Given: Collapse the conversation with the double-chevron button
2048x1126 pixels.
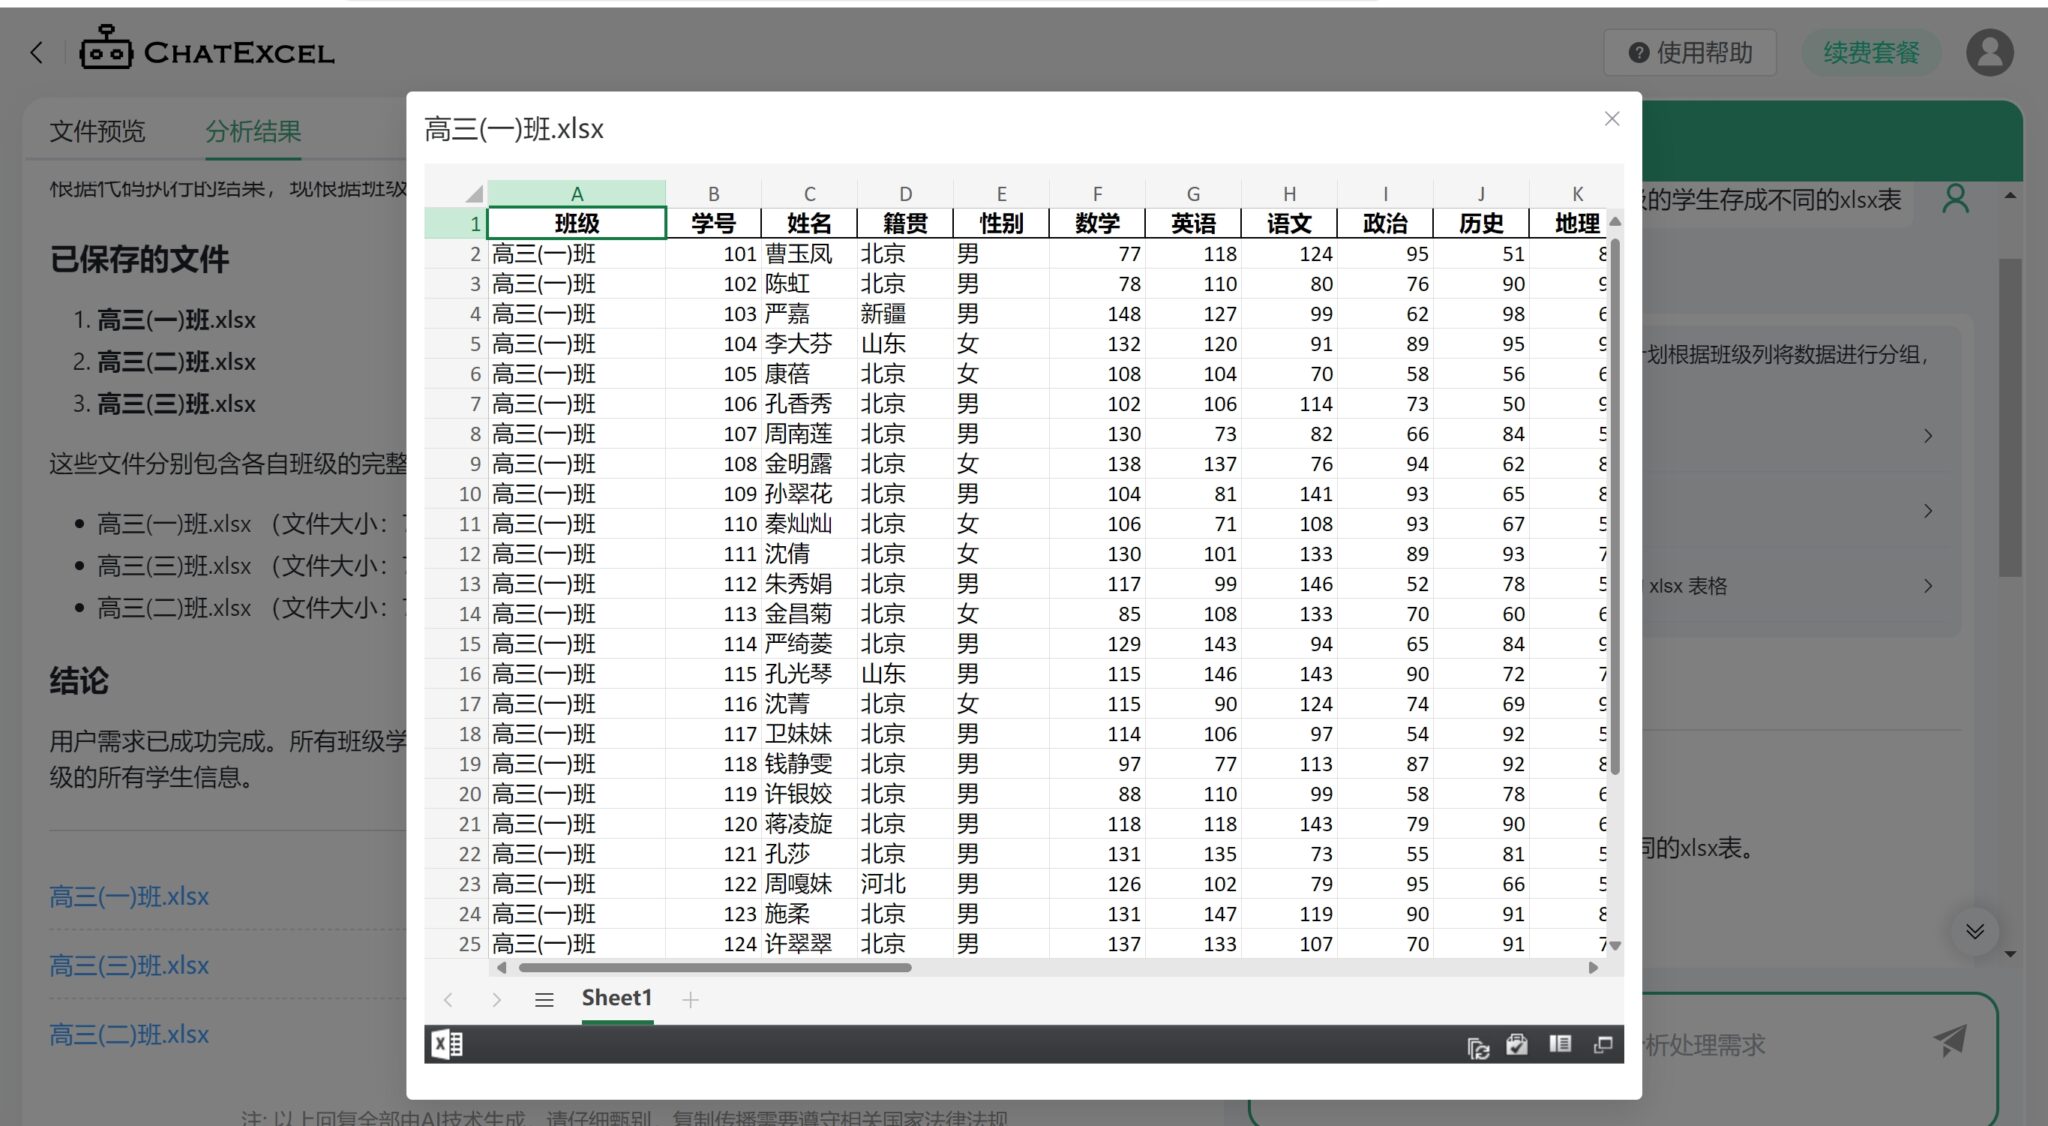Looking at the screenshot, I should click(1976, 931).
